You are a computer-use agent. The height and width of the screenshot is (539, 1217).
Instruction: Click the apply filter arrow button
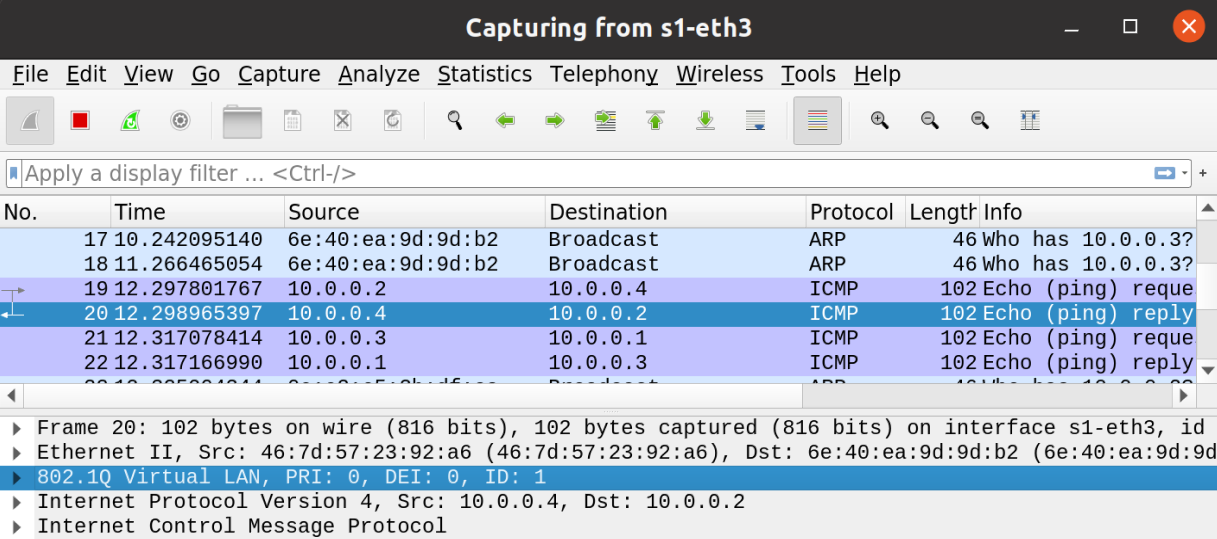point(1165,173)
